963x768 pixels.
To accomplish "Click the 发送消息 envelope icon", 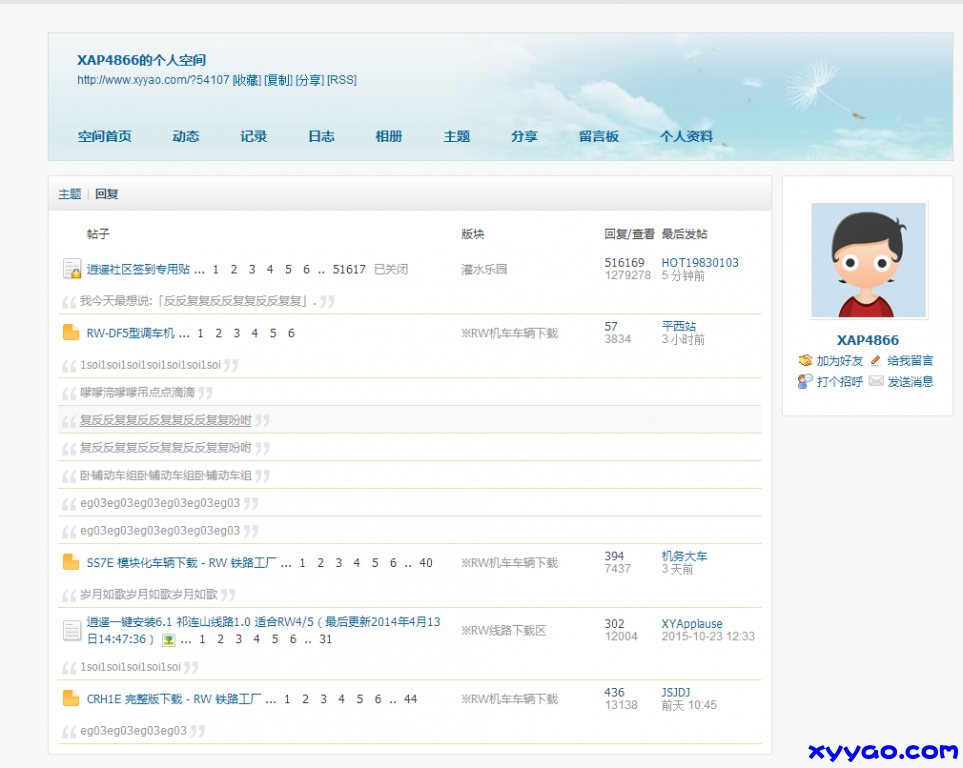I will 876,382.
